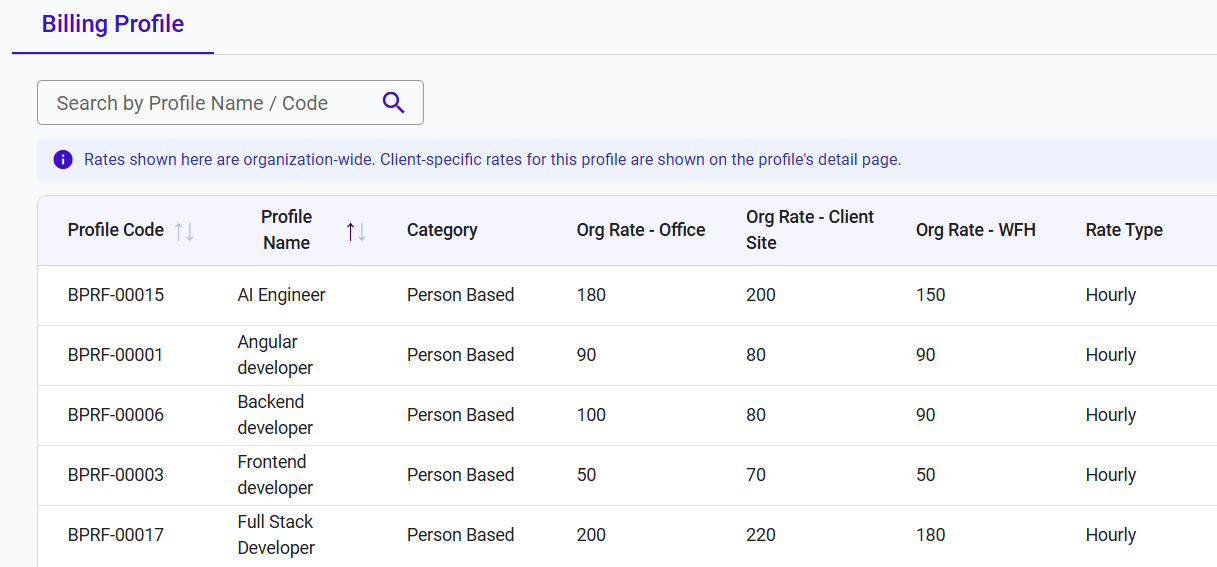Click office rate 100 for Backend developer
The image size is (1217, 567).
pos(592,415)
